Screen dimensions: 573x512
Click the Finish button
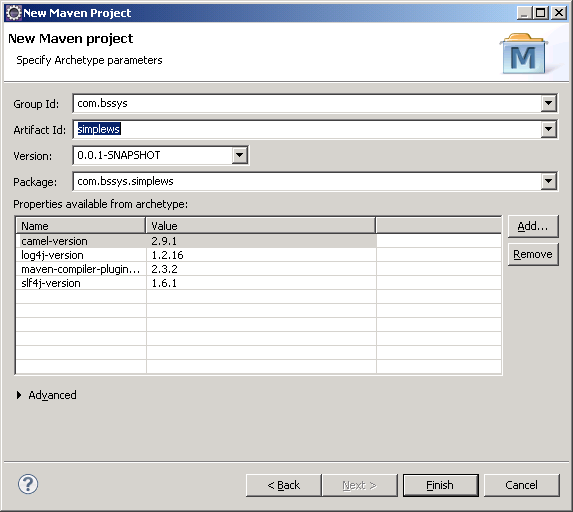(440, 485)
